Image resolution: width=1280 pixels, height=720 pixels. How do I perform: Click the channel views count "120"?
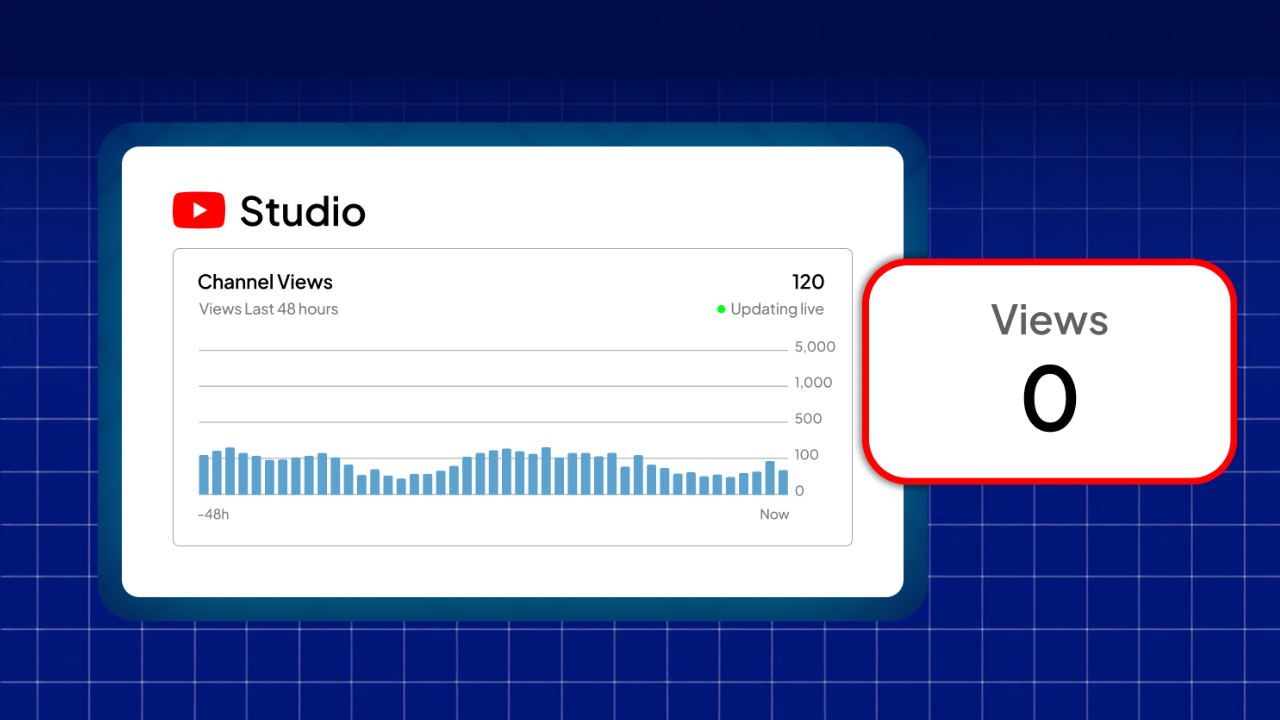coord(808,282)
